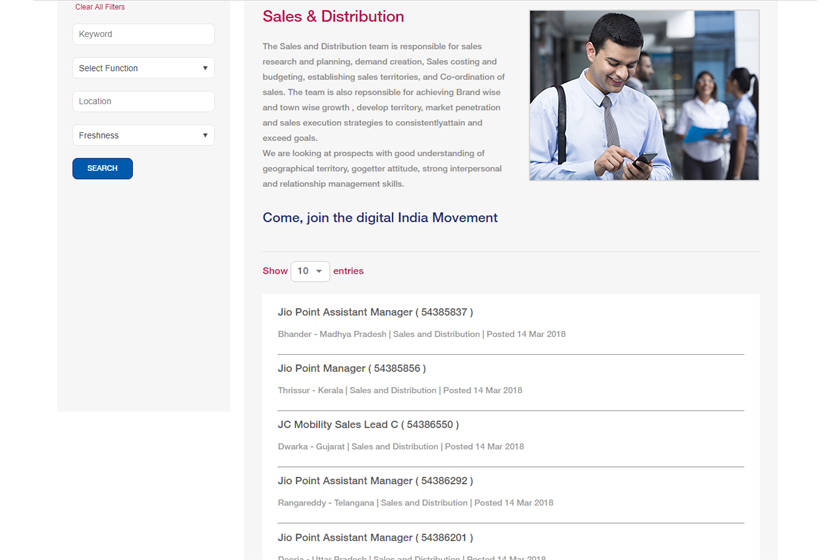Open Jio Point Assistant Manager 54385837 job

click(x=375, y=312)
